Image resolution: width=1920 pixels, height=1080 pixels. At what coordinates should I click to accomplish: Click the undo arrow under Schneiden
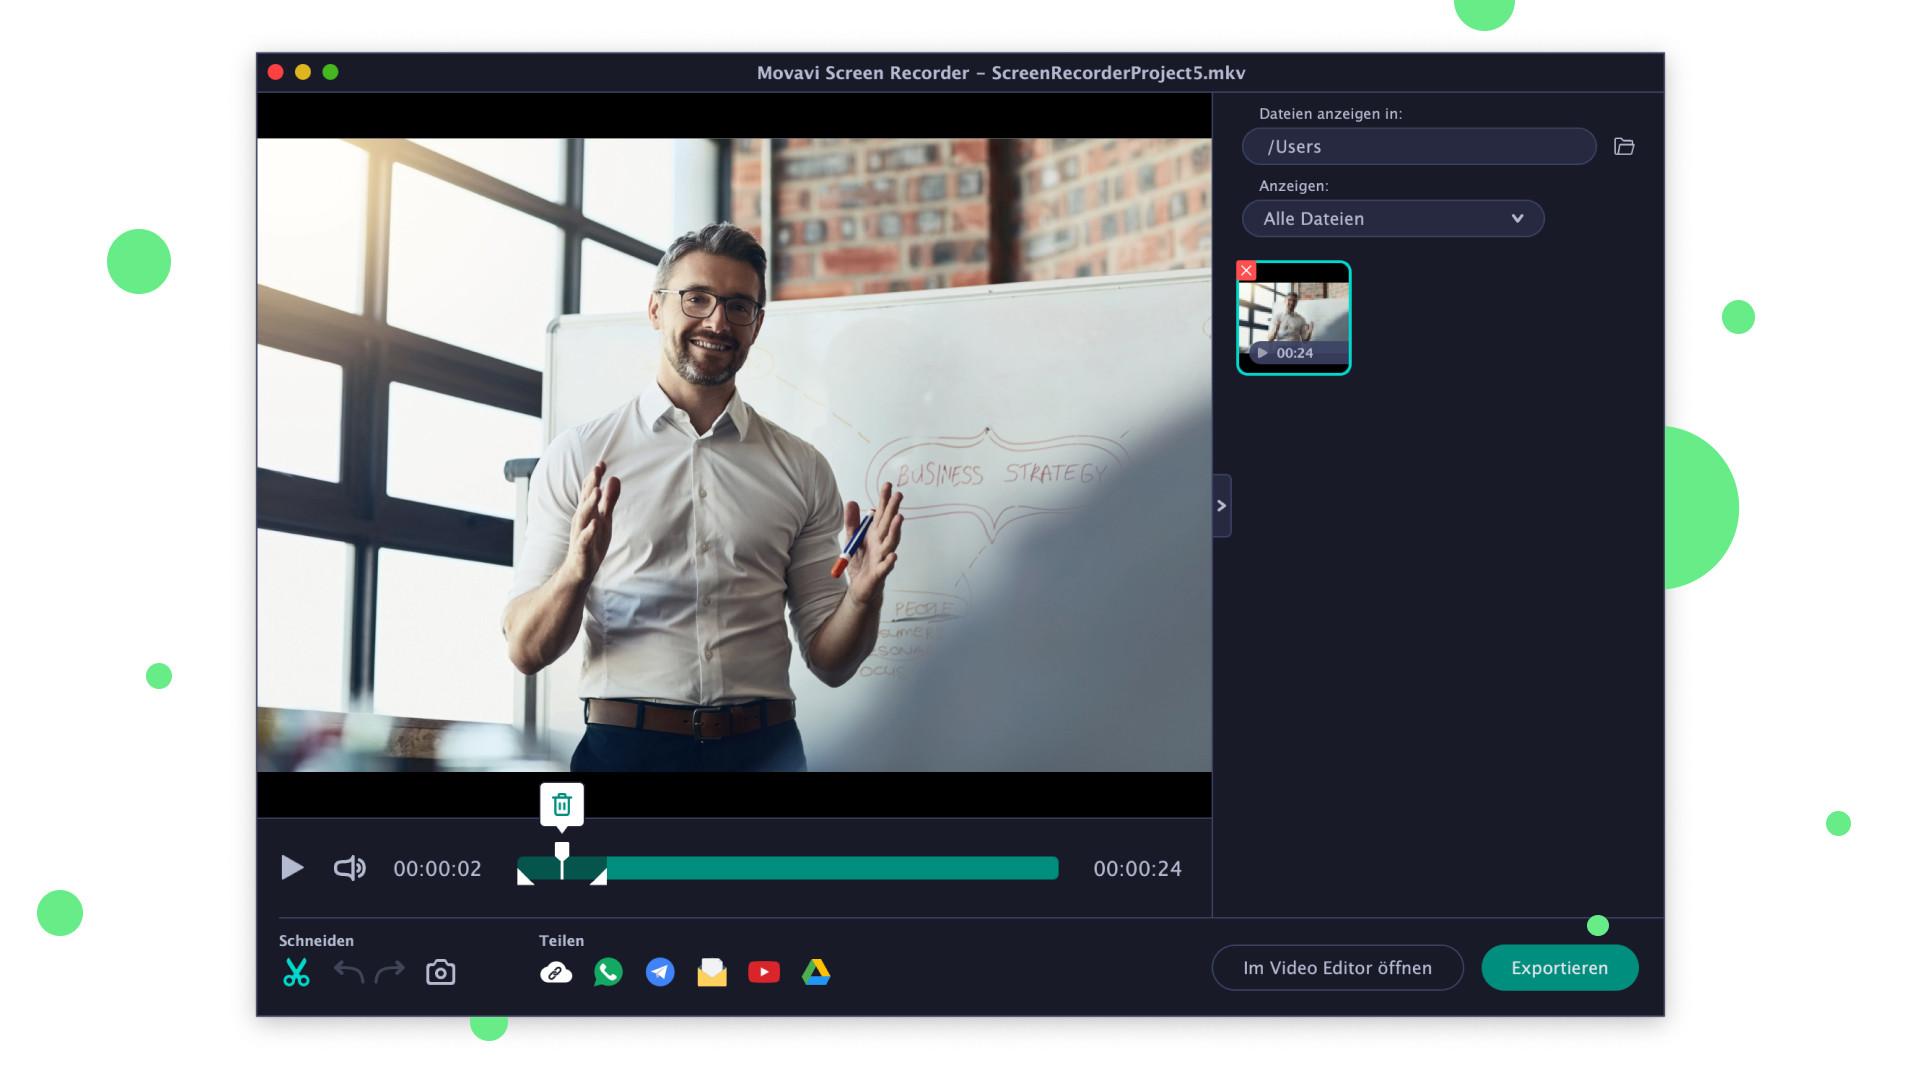coord(347,971)
